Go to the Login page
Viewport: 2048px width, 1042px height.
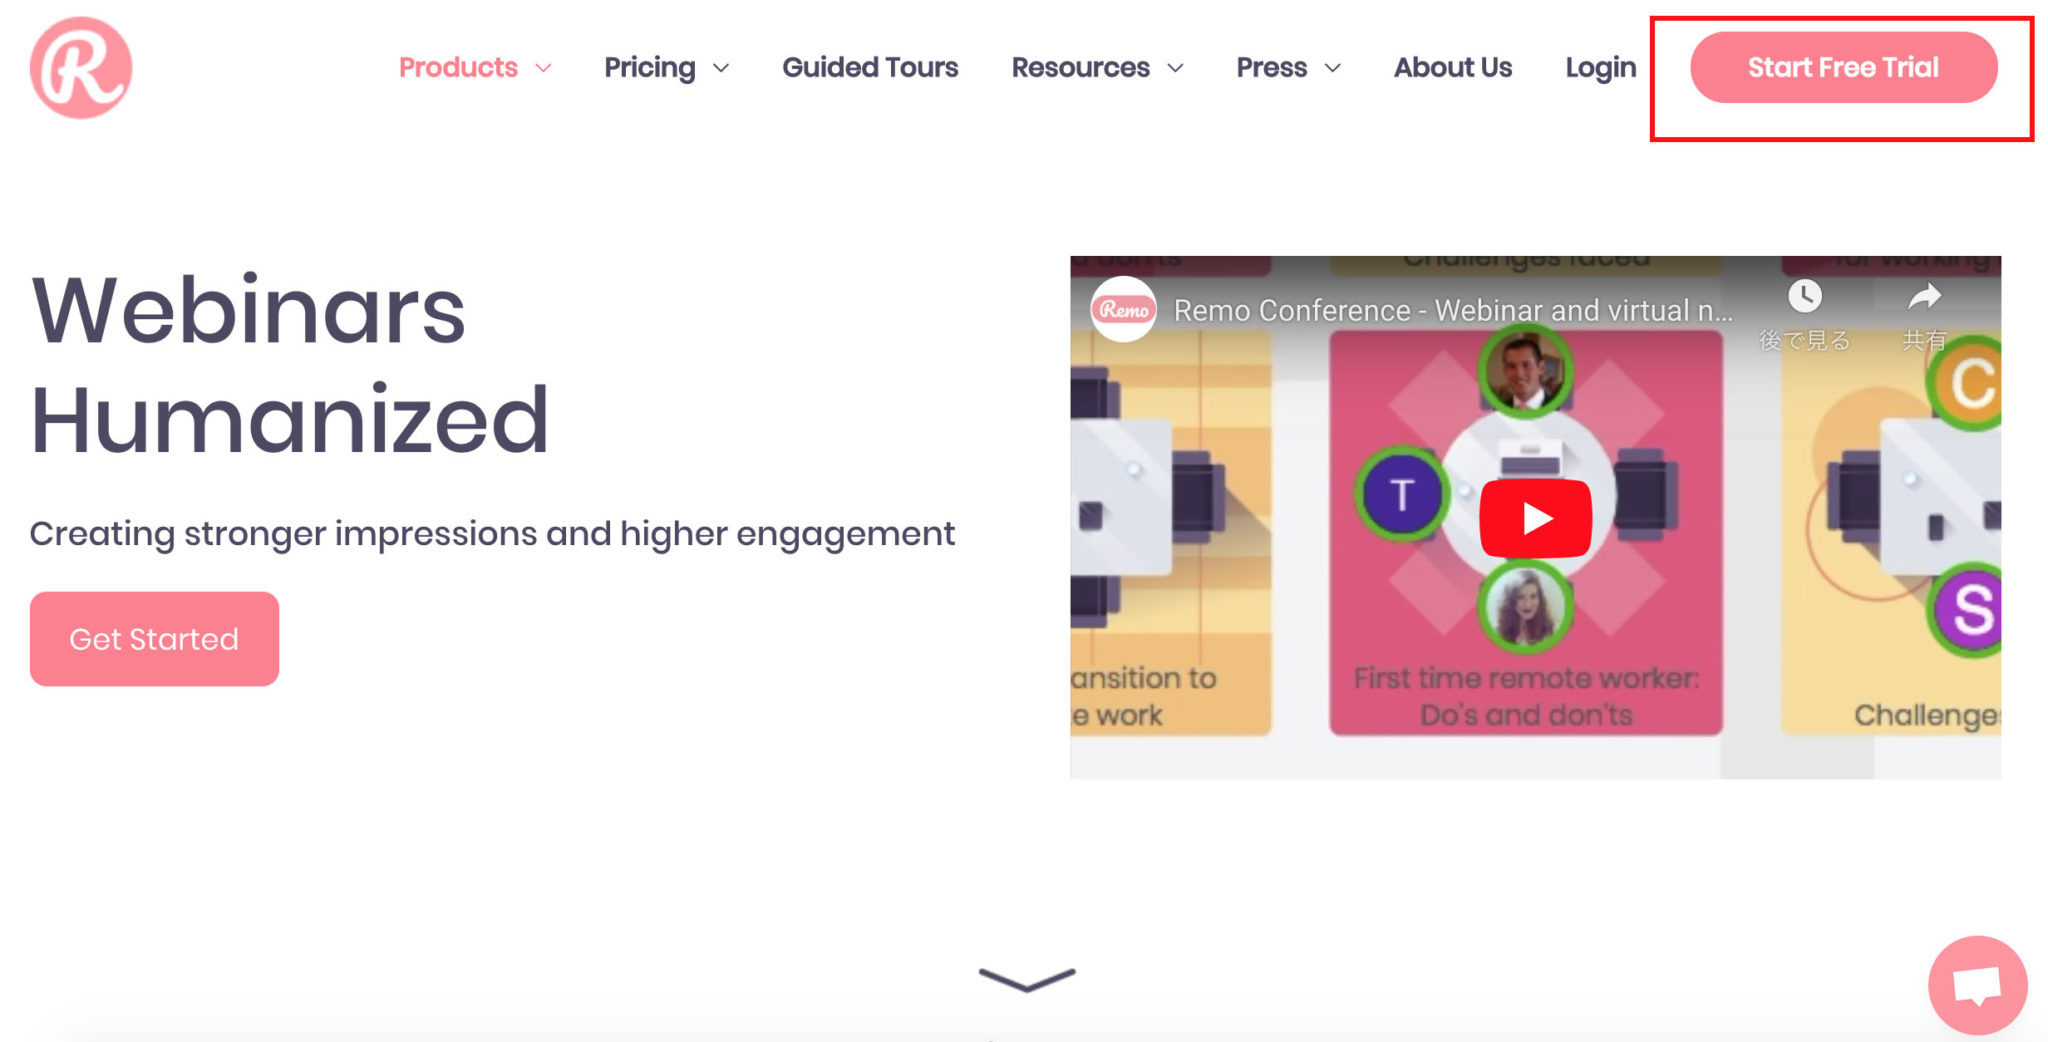point(1600,67)
